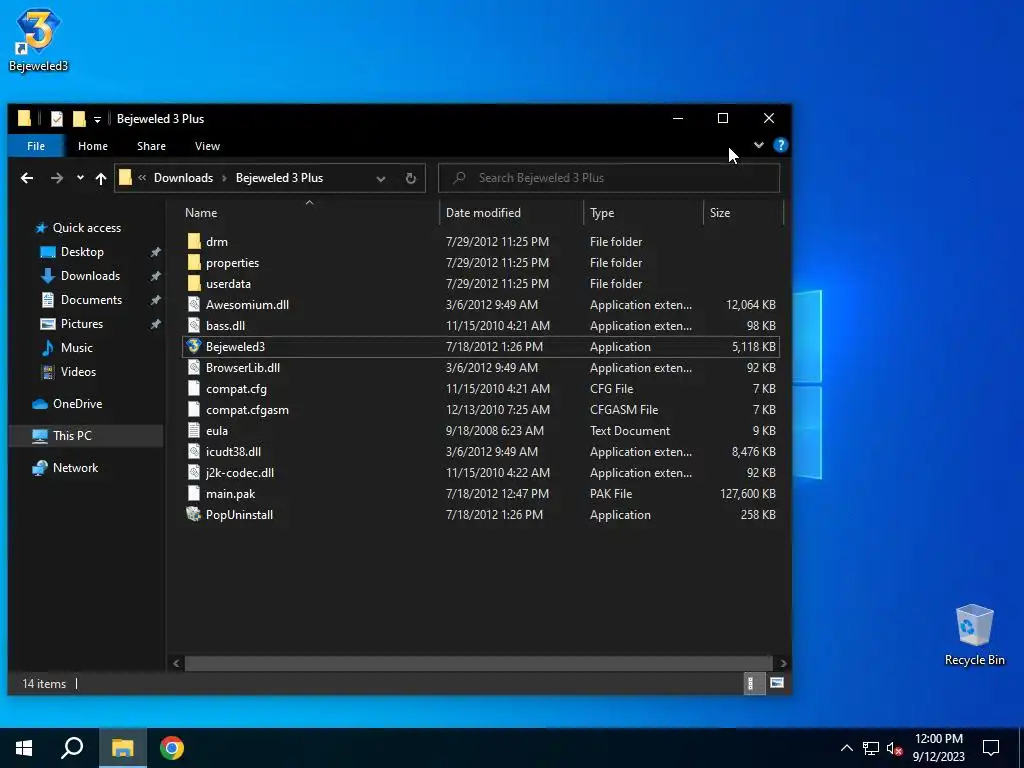
Task: Sort by the Type column header
Action: 601,213
